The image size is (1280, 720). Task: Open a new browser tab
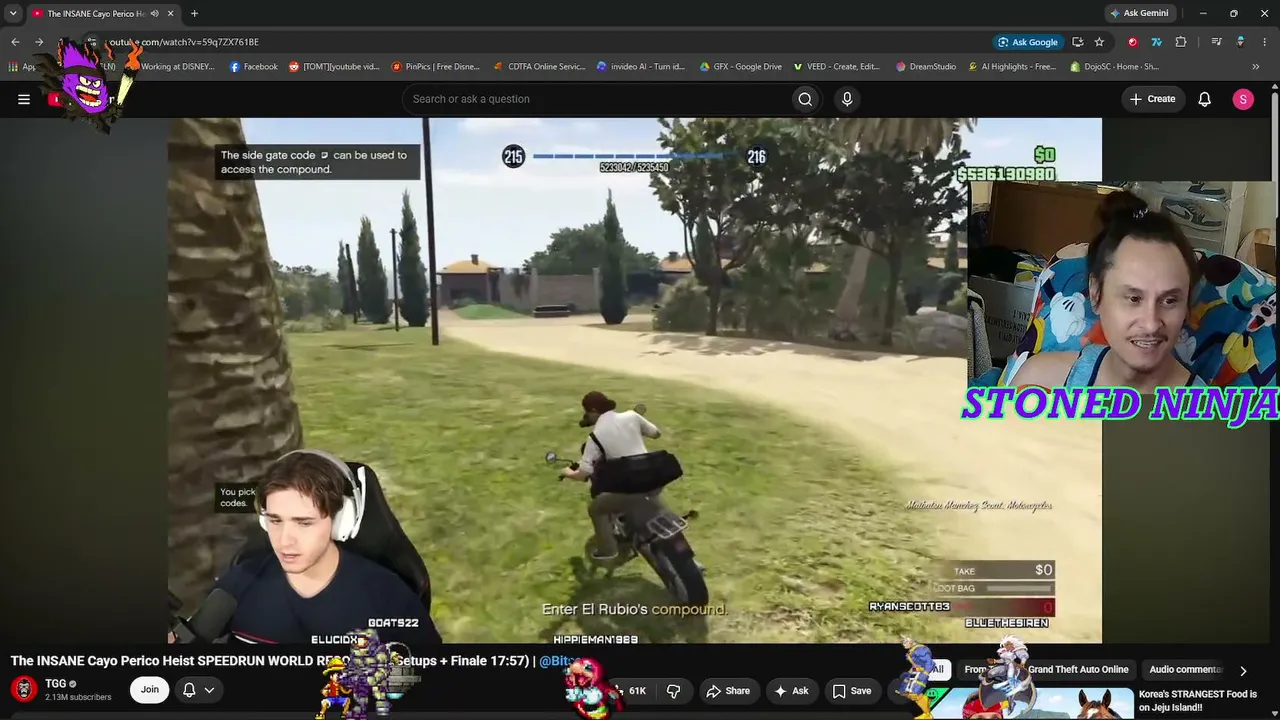(x=194, y=13)
